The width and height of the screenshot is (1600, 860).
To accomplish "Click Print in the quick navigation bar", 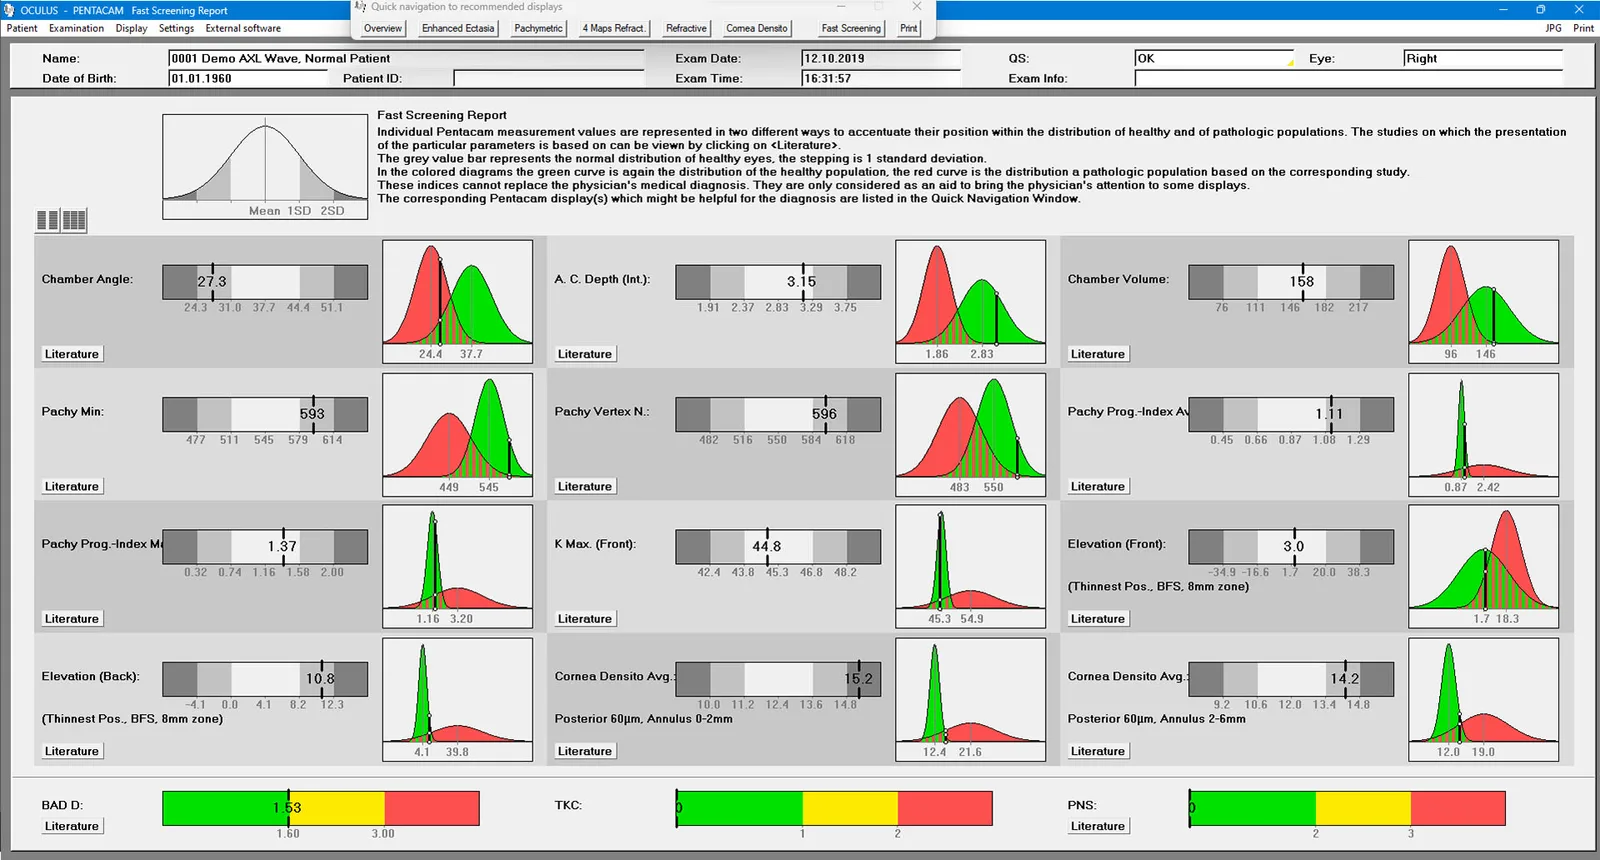I will pos(908,28).
